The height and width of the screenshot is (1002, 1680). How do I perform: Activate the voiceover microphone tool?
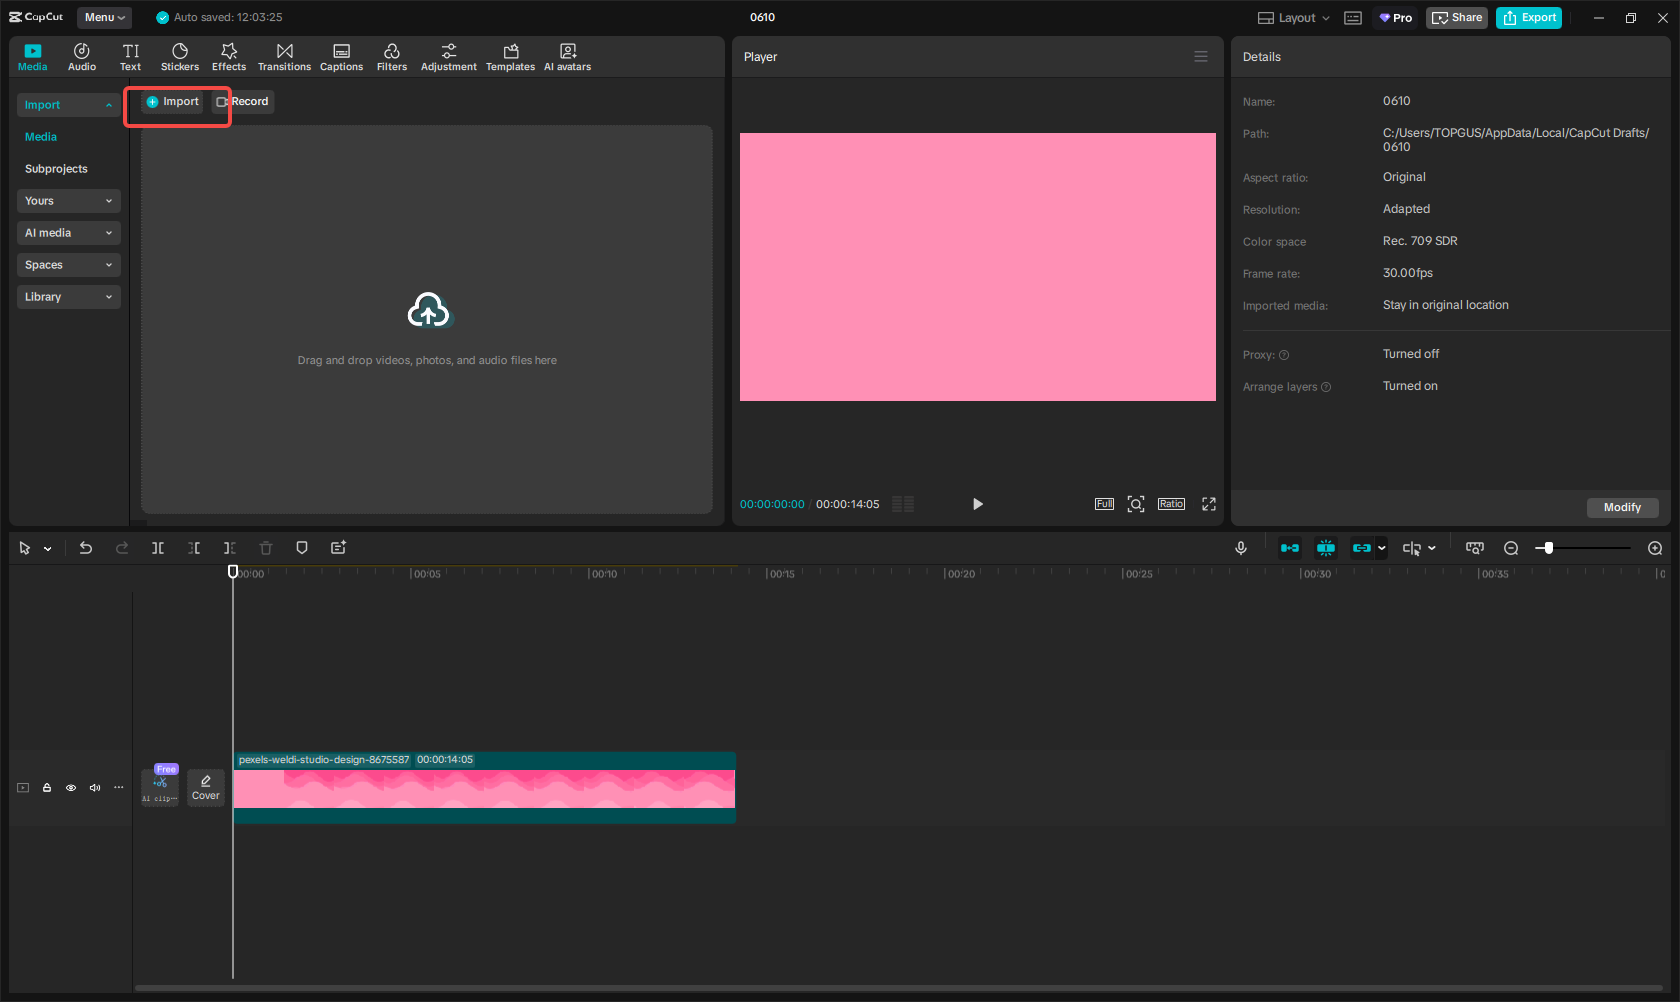point(1240,548)
